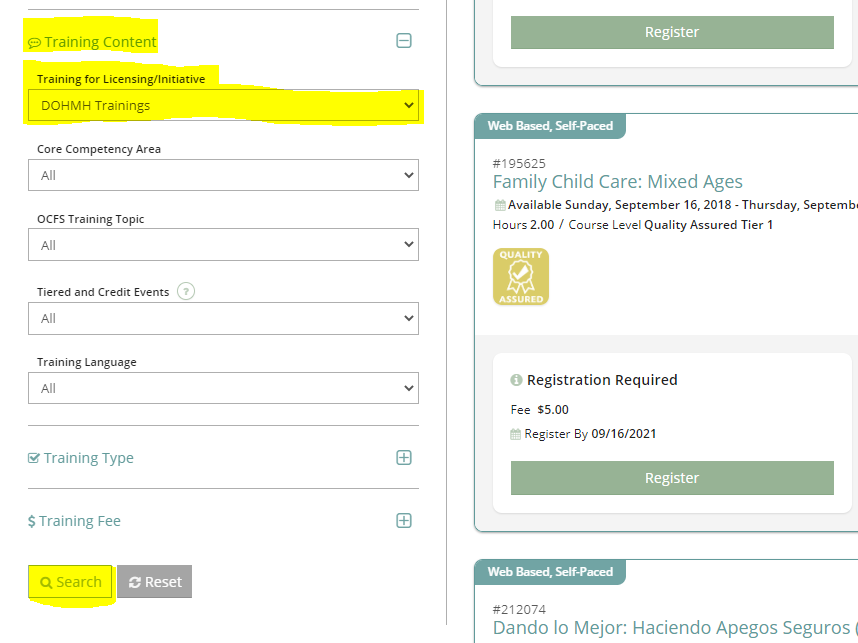
Task: Click the Web Based, Self-Paced tab on course #195625
Action: click(x=549, y=126)
